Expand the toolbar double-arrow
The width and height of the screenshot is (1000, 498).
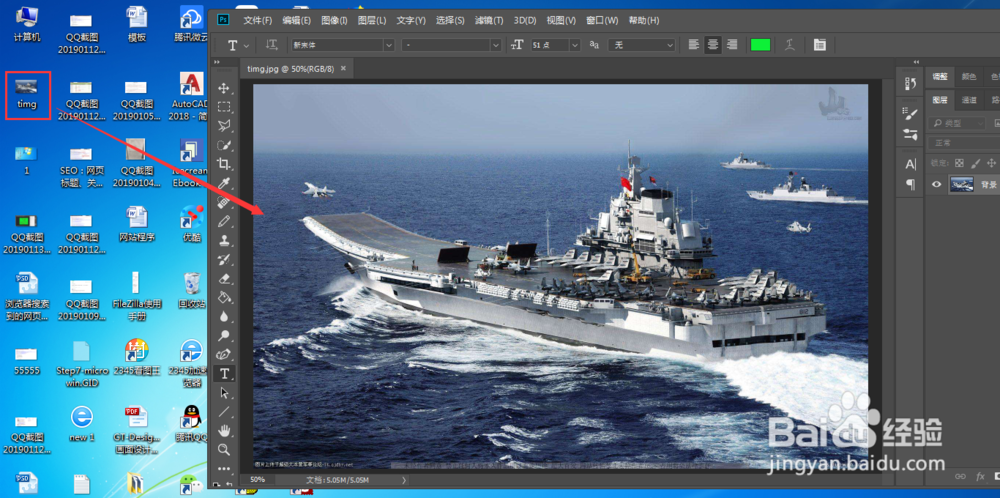tap(216, 62)
